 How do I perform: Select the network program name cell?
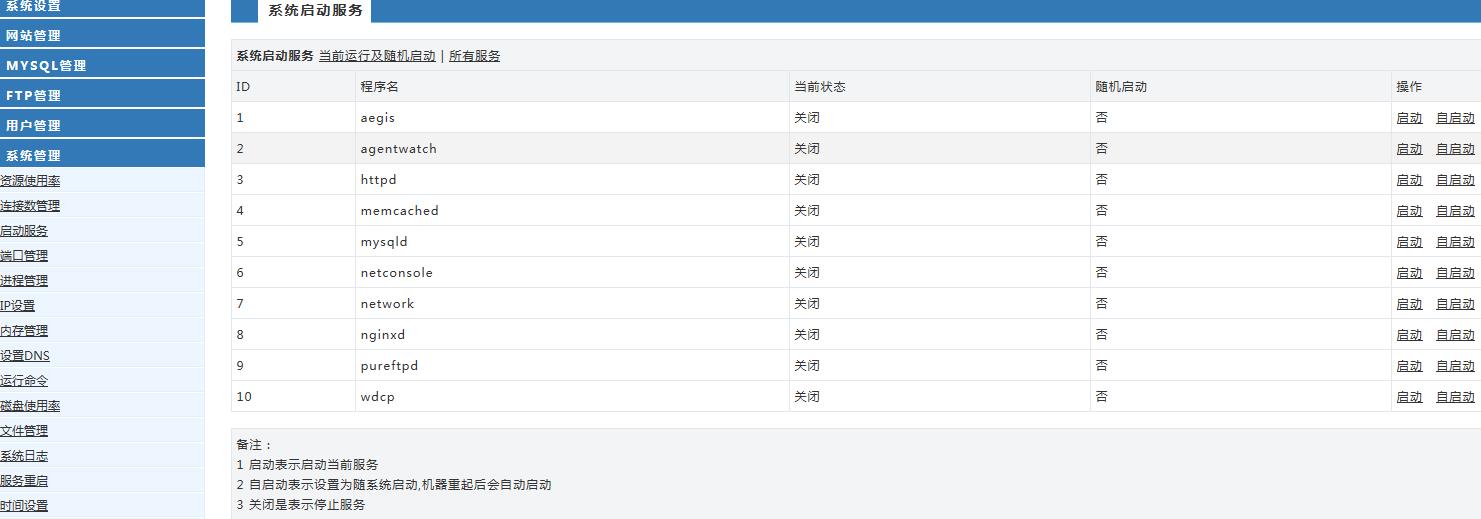572,304
